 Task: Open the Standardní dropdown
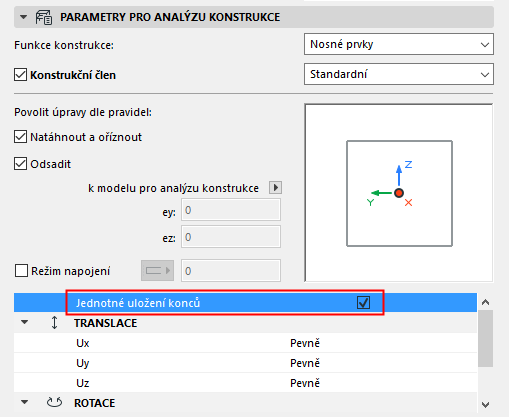click(399, 74)
